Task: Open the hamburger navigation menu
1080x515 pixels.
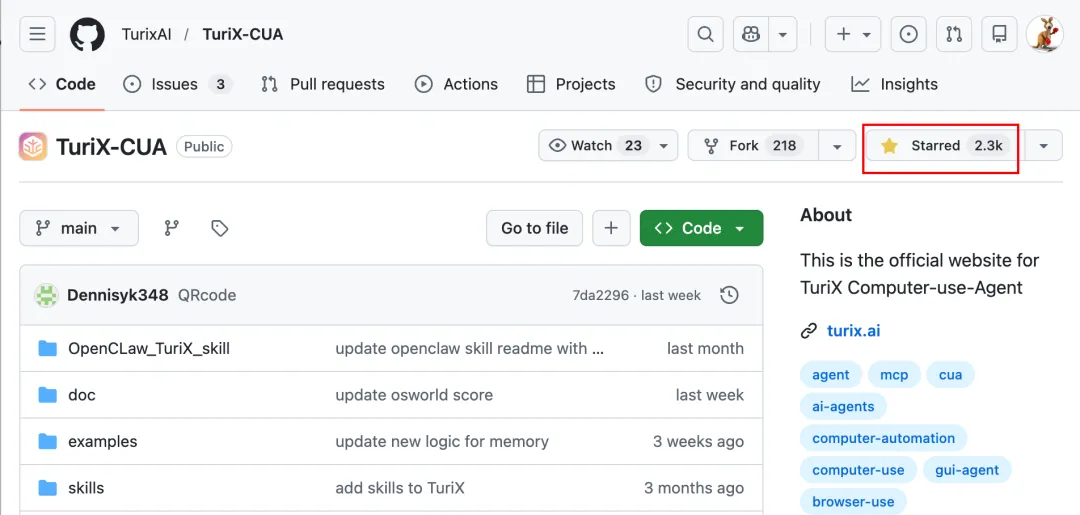Action: click(37, 34)
